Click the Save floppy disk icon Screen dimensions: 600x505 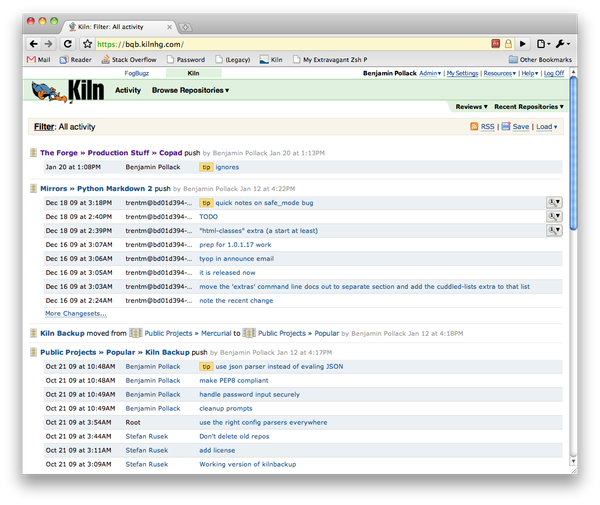[506, 126]
